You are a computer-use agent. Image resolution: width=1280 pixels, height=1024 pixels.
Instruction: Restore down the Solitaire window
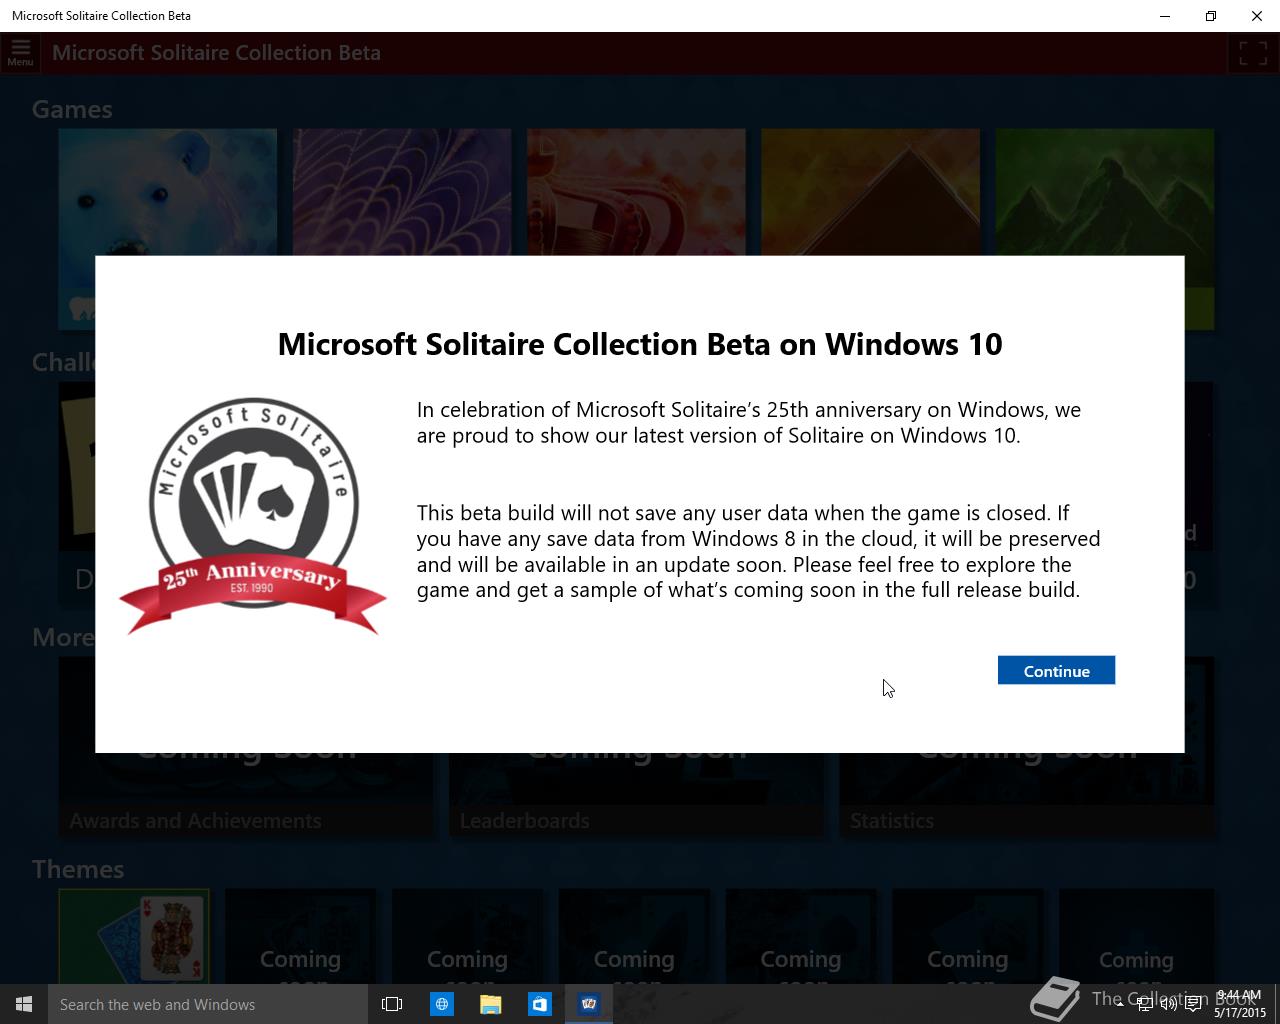point(1211,16)
